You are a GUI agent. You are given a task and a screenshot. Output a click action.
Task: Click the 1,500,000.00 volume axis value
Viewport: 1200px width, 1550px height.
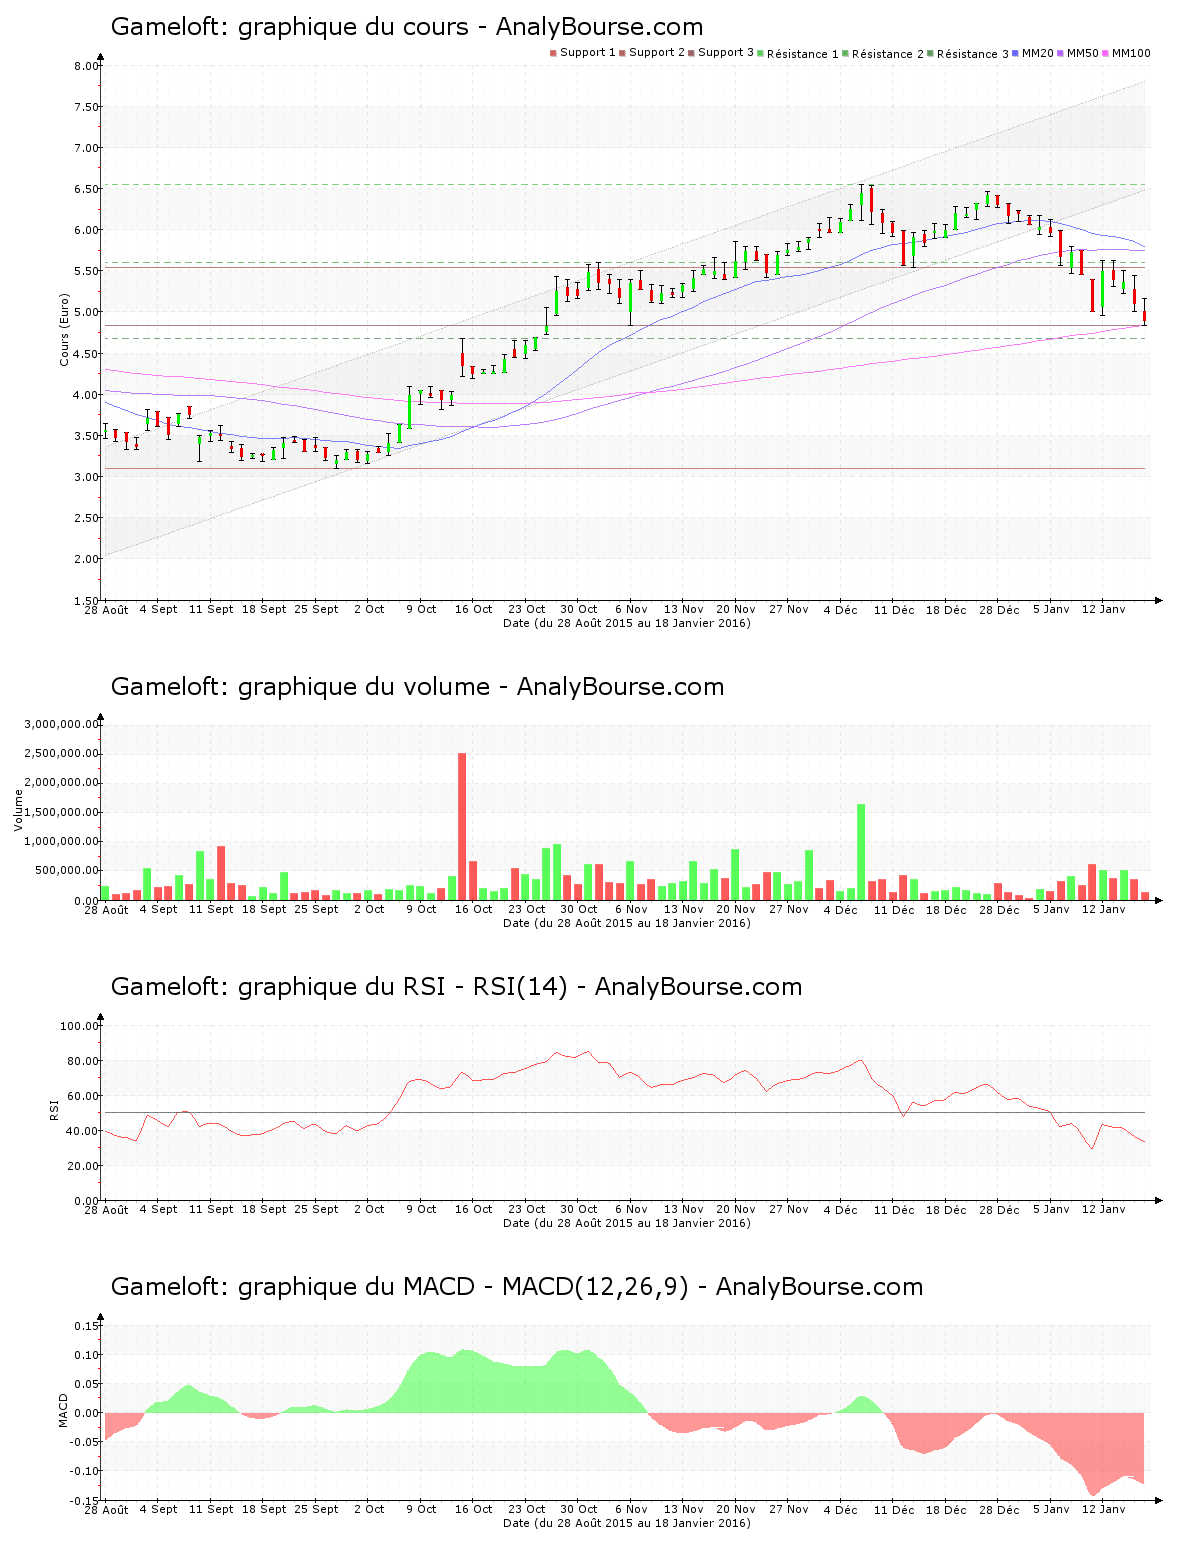tap(62, 812)
